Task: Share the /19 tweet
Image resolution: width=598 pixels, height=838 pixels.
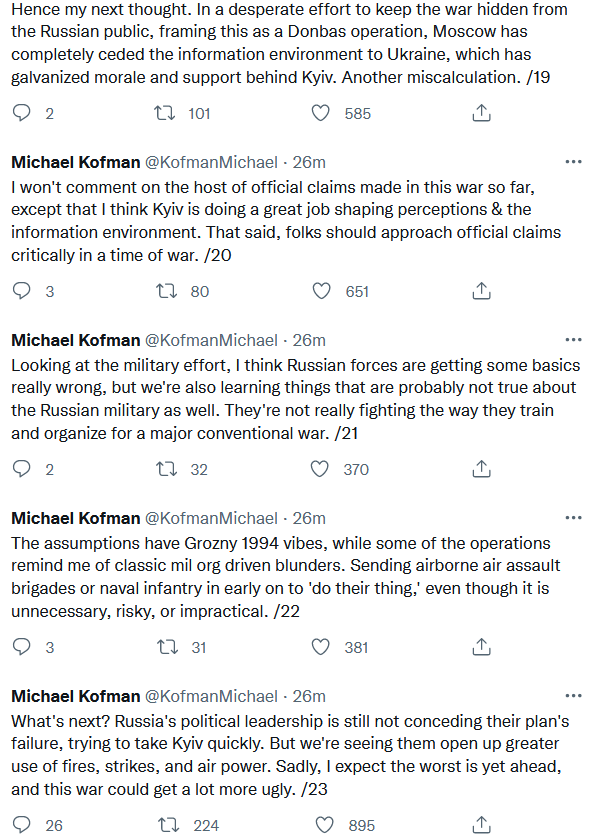Action: pyautogui.click(x=481, y=113)
